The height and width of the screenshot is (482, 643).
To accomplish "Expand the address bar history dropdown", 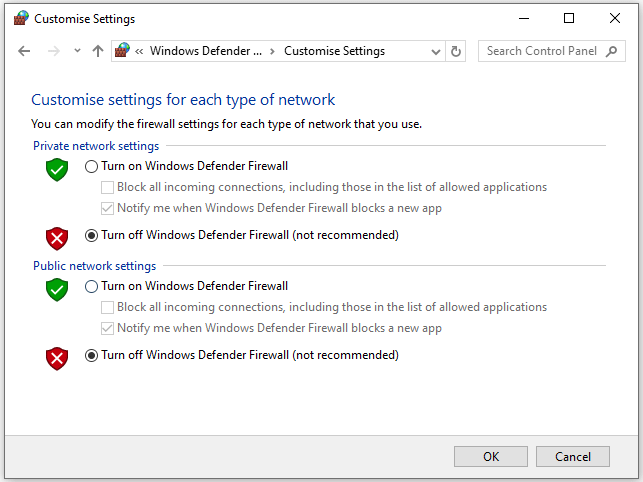I will tap(435, 51).
